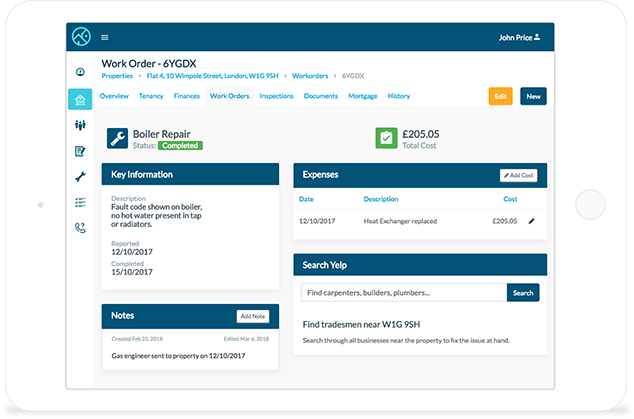Click the note about gas engineer
Screen dimensions: 634x419
tap(178, 356)
